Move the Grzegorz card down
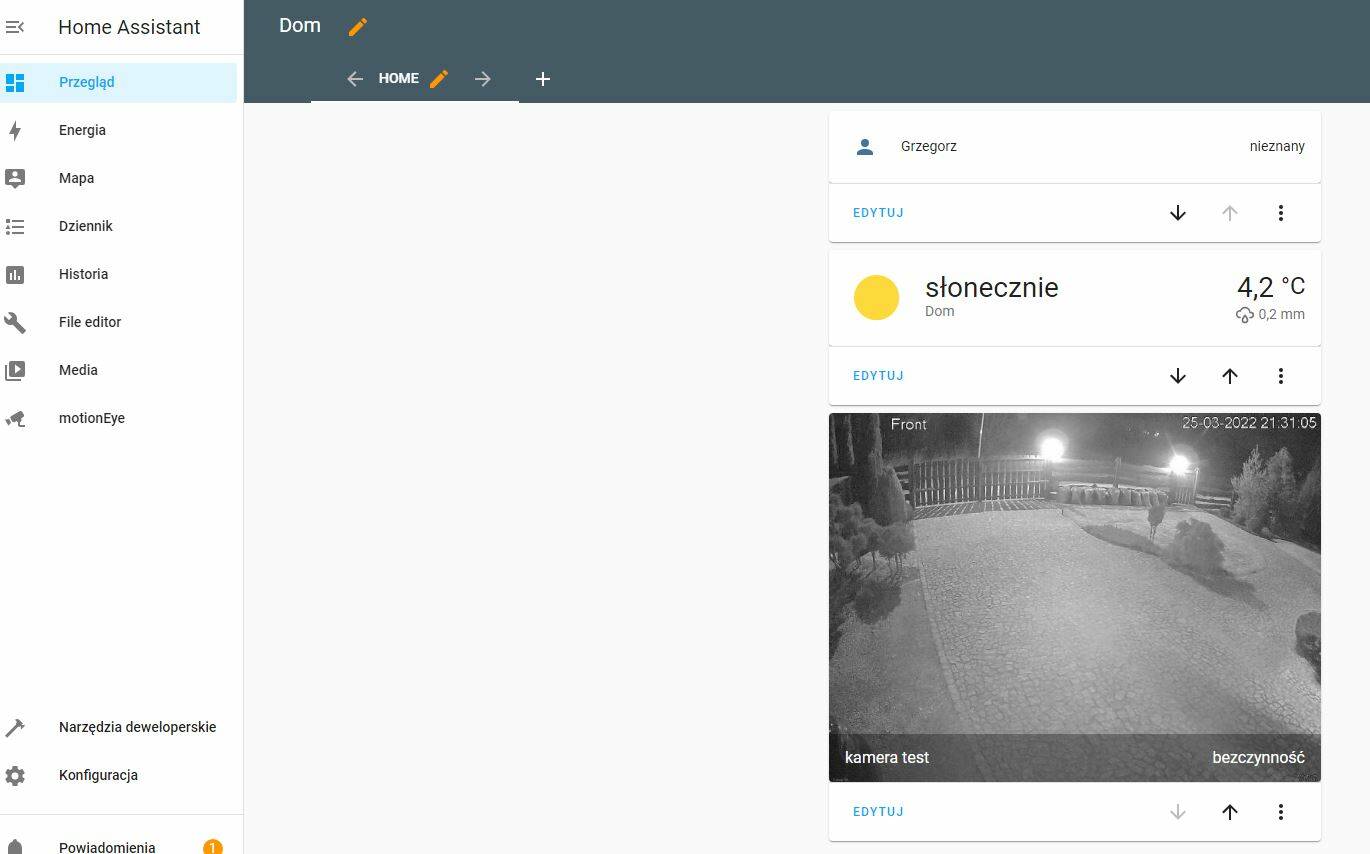 click(1178, 213)
